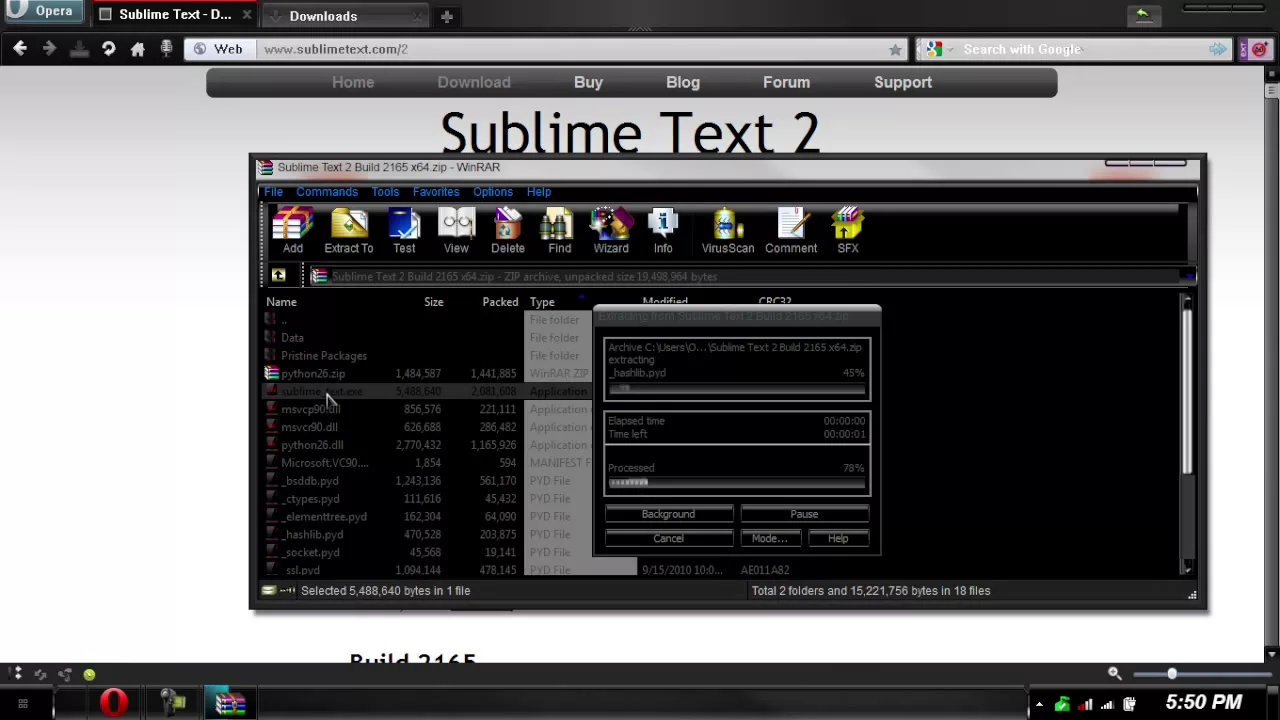This screenshot has width=1280, height=720.
Task: Cancel the extraction
Action: pos(668,539)
